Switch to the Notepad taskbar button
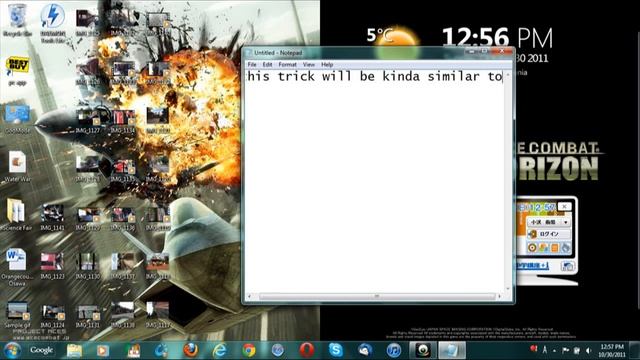The width and height of the screenshot is (640, 360). 452,350
